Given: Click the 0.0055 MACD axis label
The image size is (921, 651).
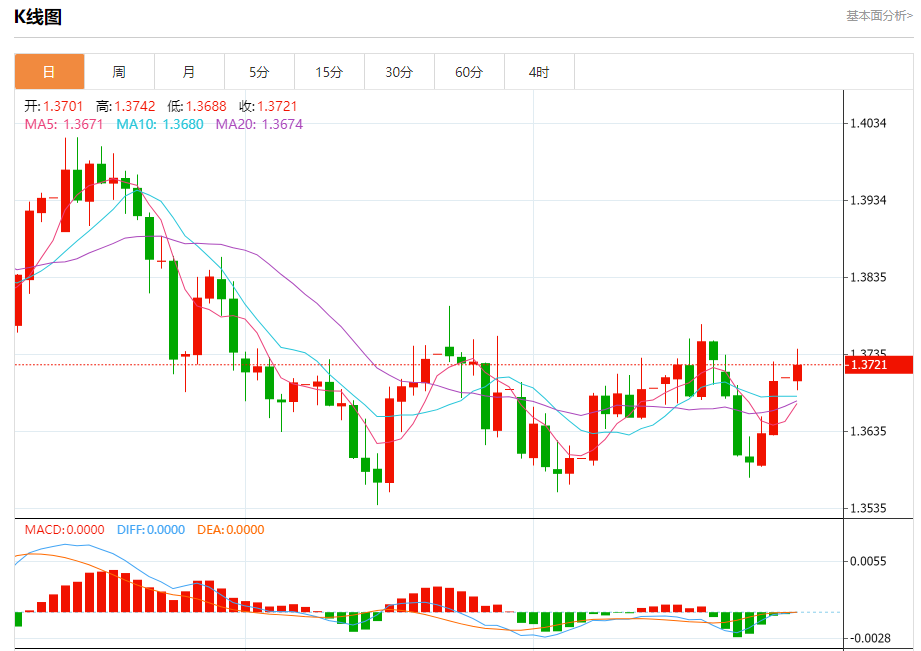Looking at the screenshot, I should coord(868,561).
